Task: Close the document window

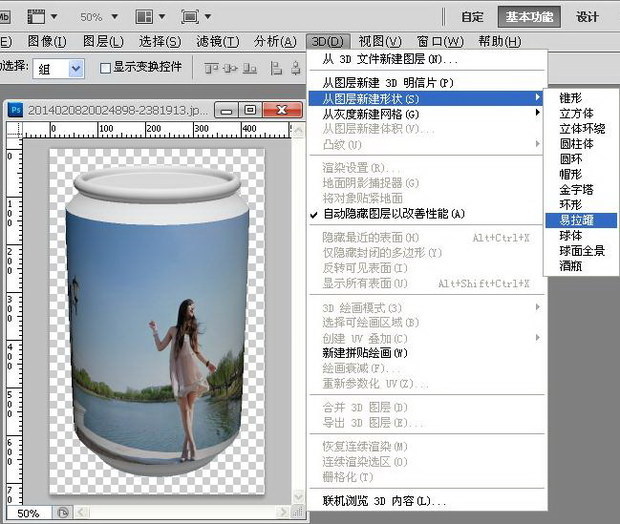Action: pos(282,110)
